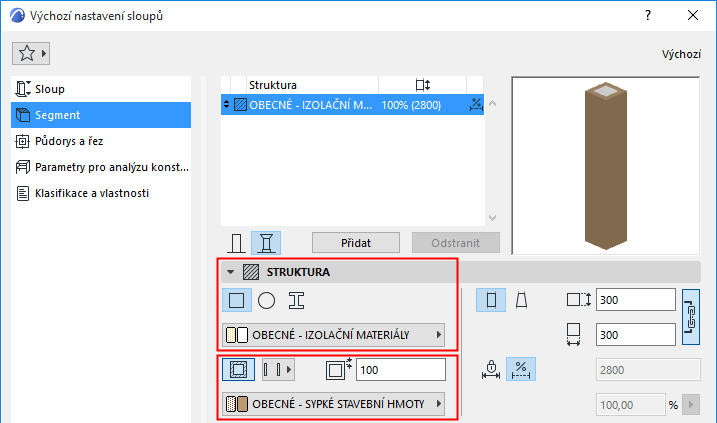Select percentage segment length icon

[x=521, y=369]
